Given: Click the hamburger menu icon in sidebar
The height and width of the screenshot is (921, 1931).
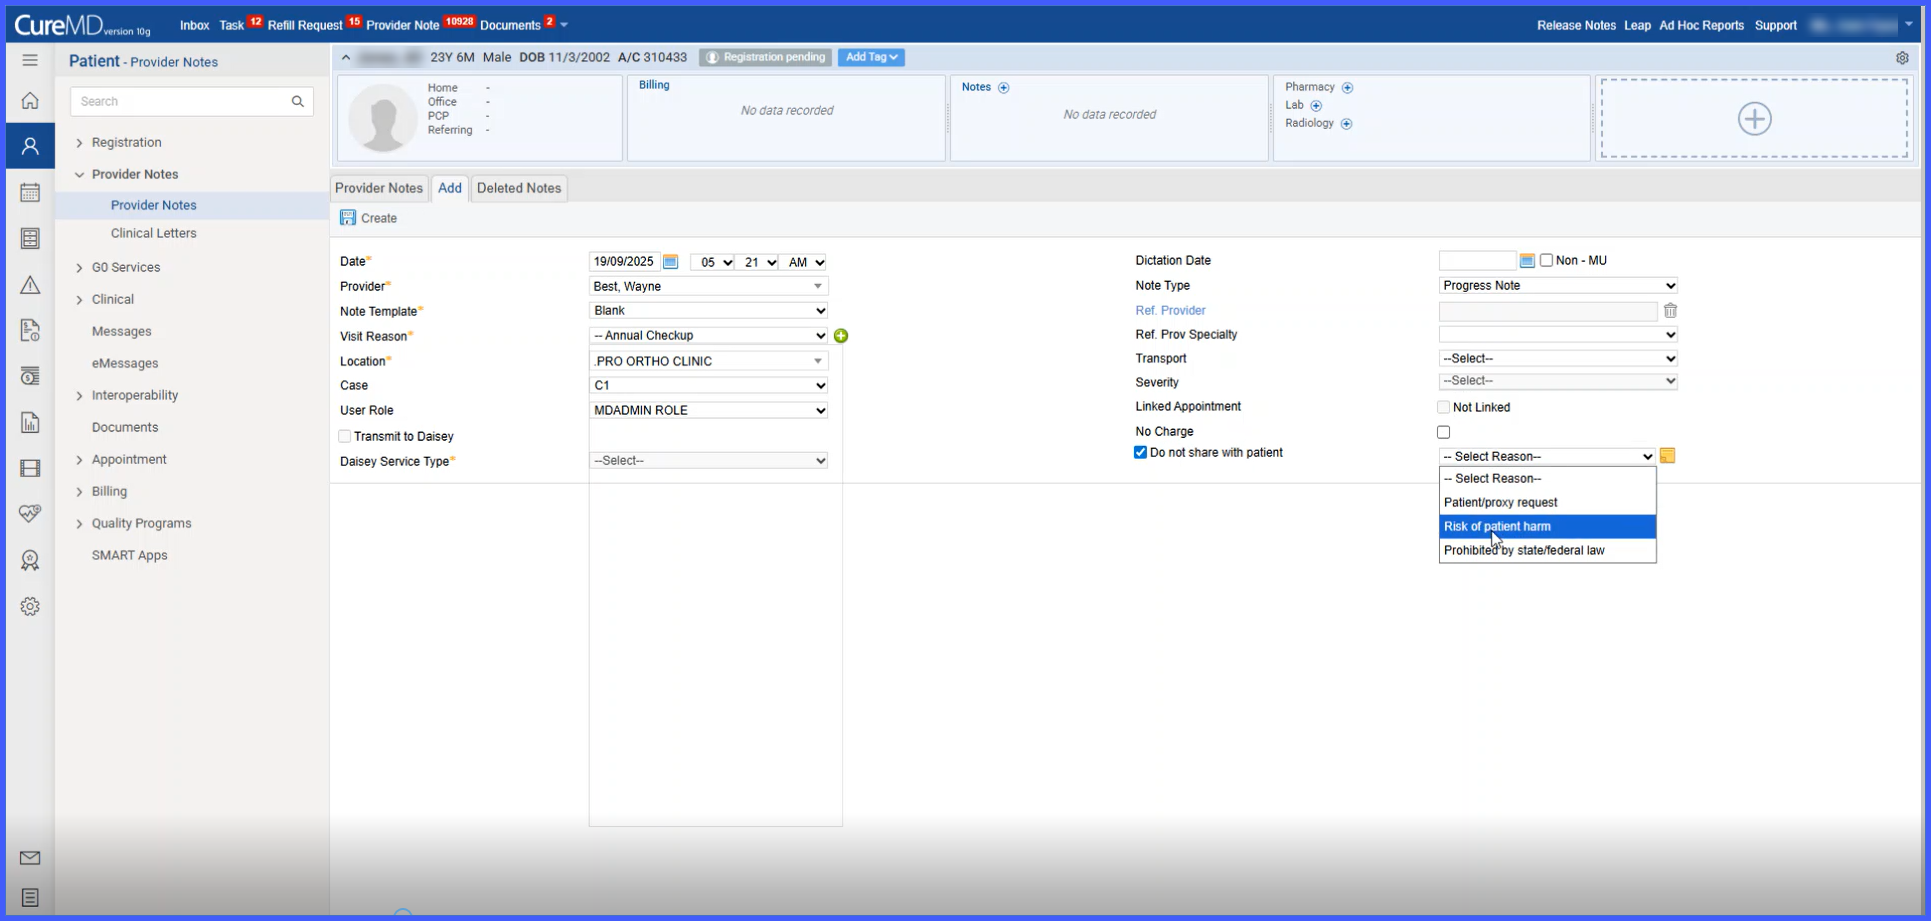Looking at the screenshot, I should (30, 60).
